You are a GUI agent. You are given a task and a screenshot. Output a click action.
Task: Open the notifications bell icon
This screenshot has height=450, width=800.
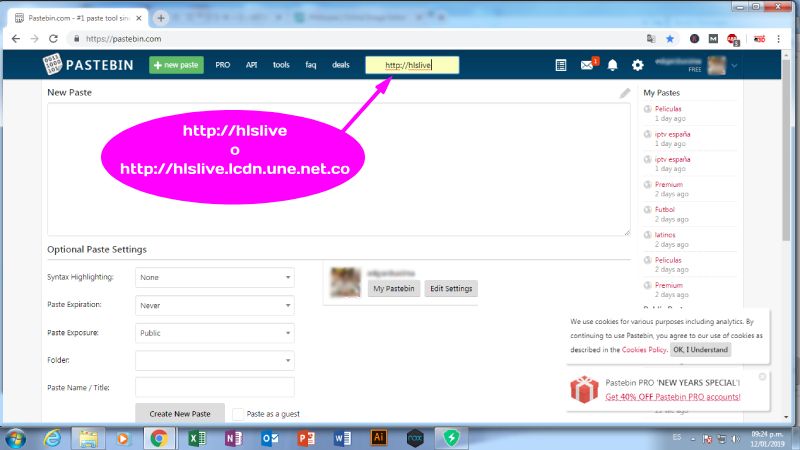tap(612, 65)
